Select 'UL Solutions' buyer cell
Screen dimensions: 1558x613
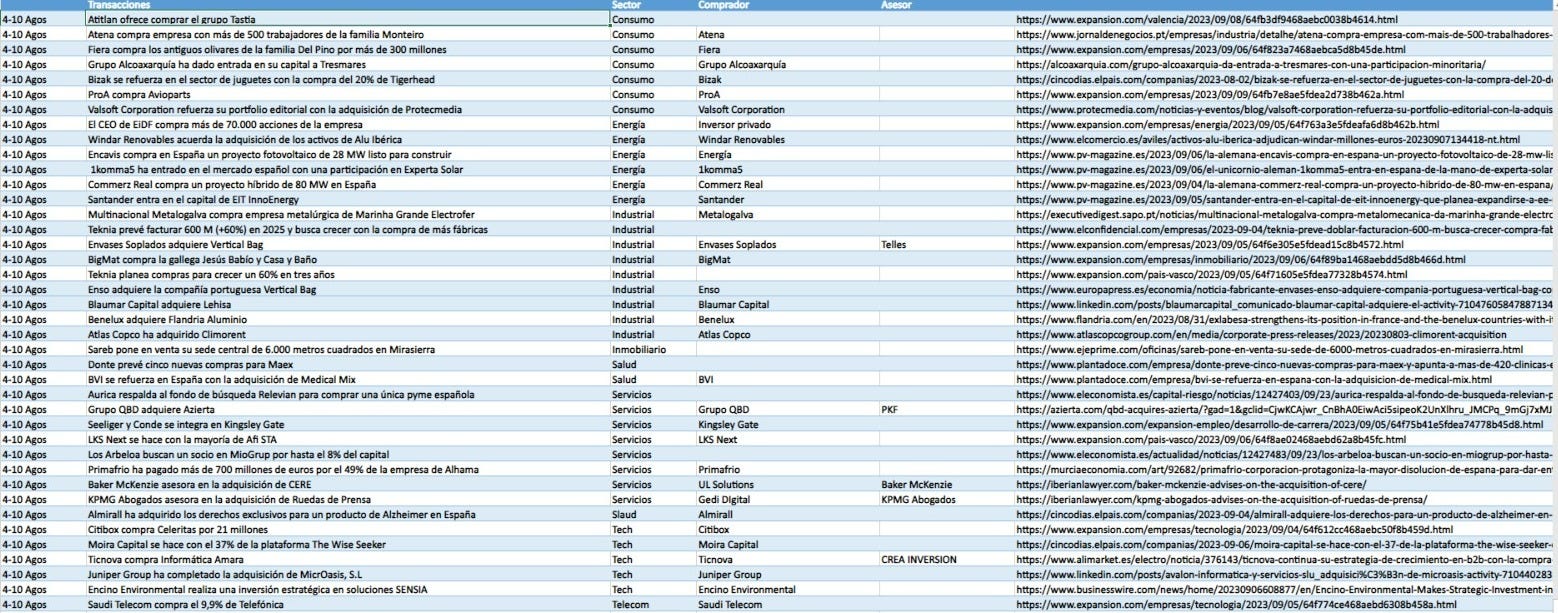(x=787, y=484)
